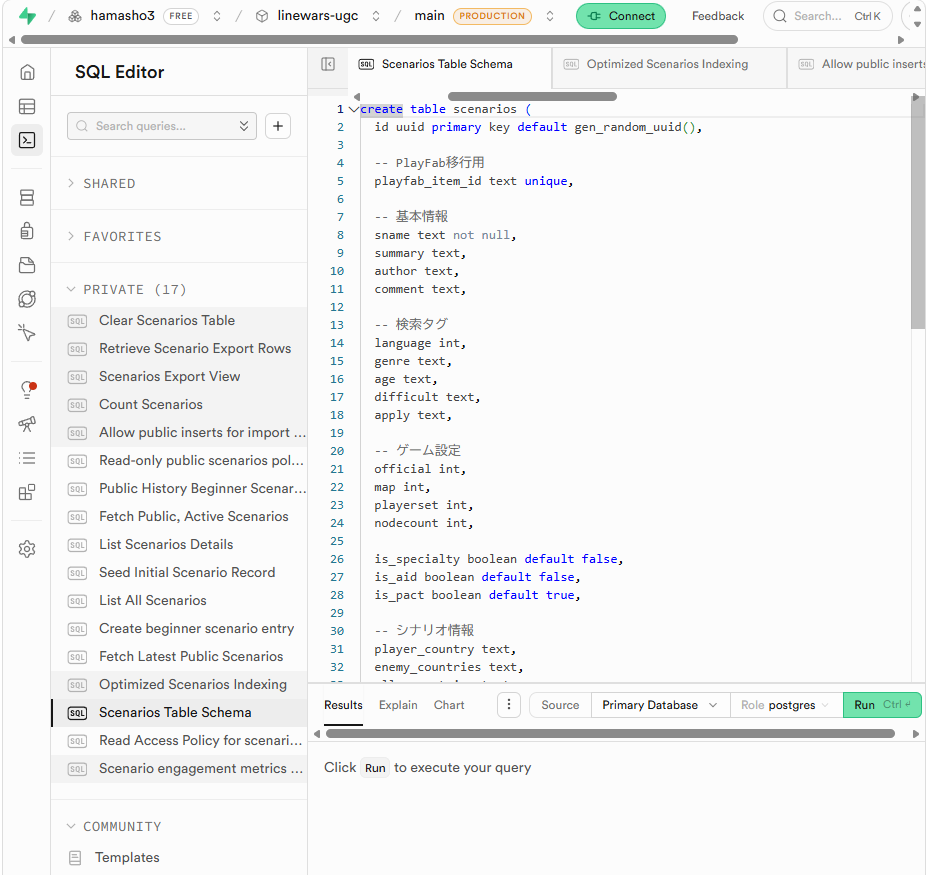This screenshot has width=926, height=875.
Task: Open Seed Initial Scenario Record query
Action: [179, 573]
